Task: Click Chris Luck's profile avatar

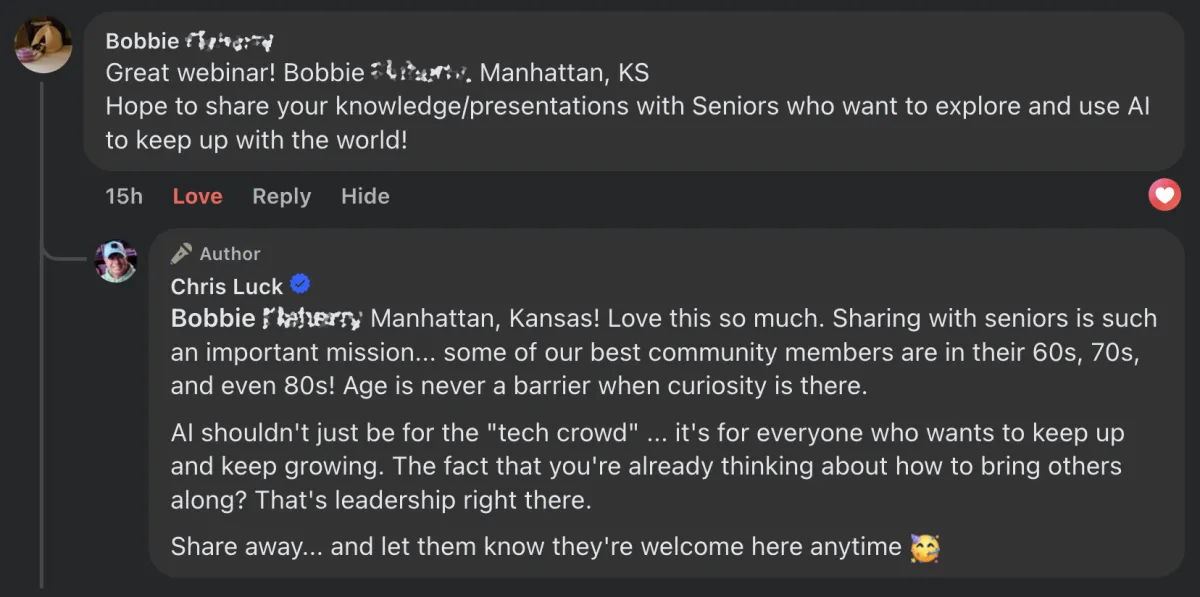Action: point(116,261)
